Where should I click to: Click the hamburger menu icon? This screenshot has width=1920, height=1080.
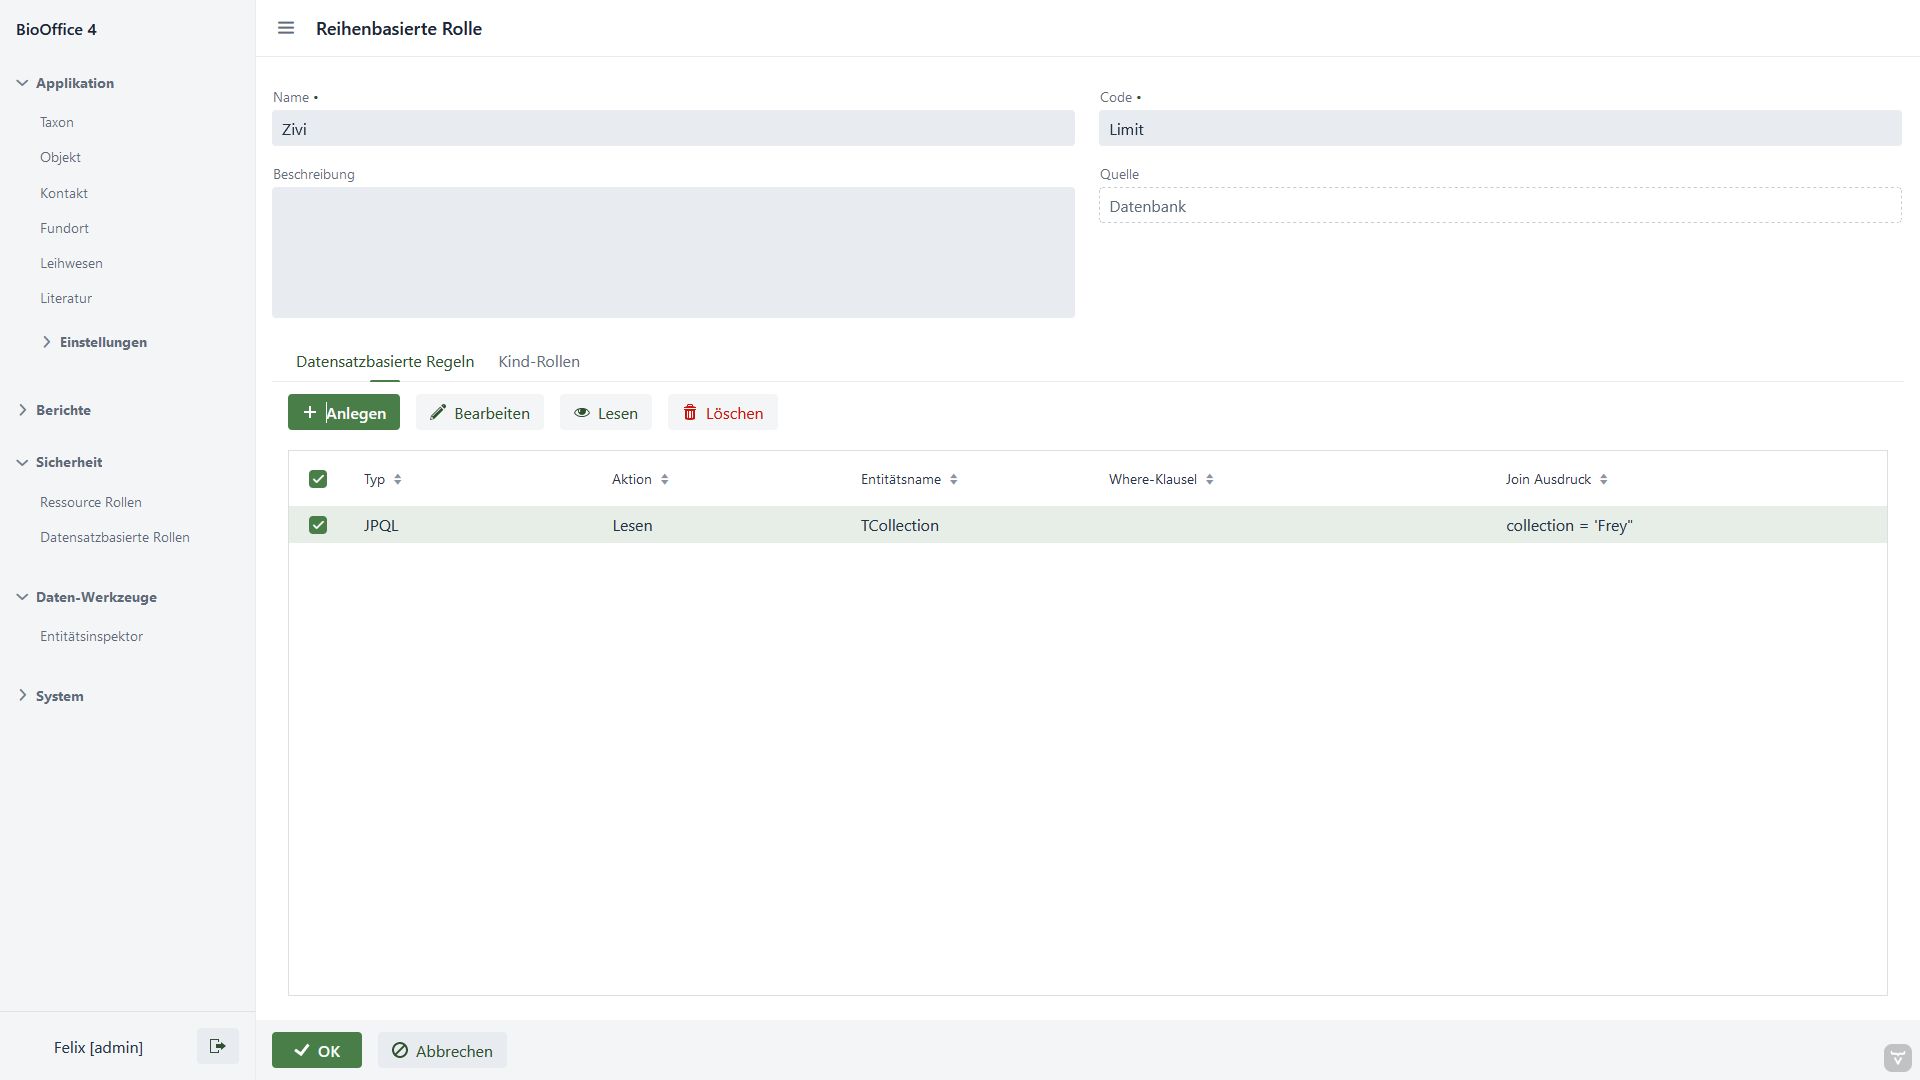pos(286,28)
